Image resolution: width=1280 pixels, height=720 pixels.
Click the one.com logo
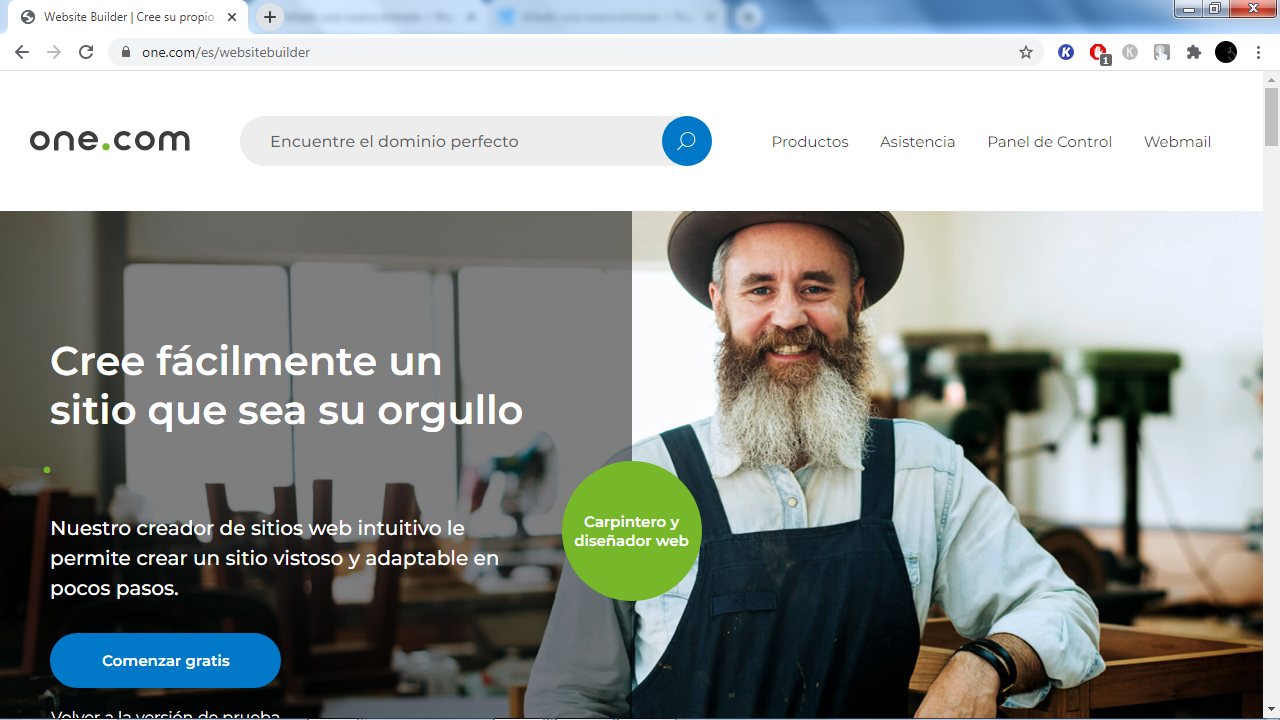click(x=110, y=141)
